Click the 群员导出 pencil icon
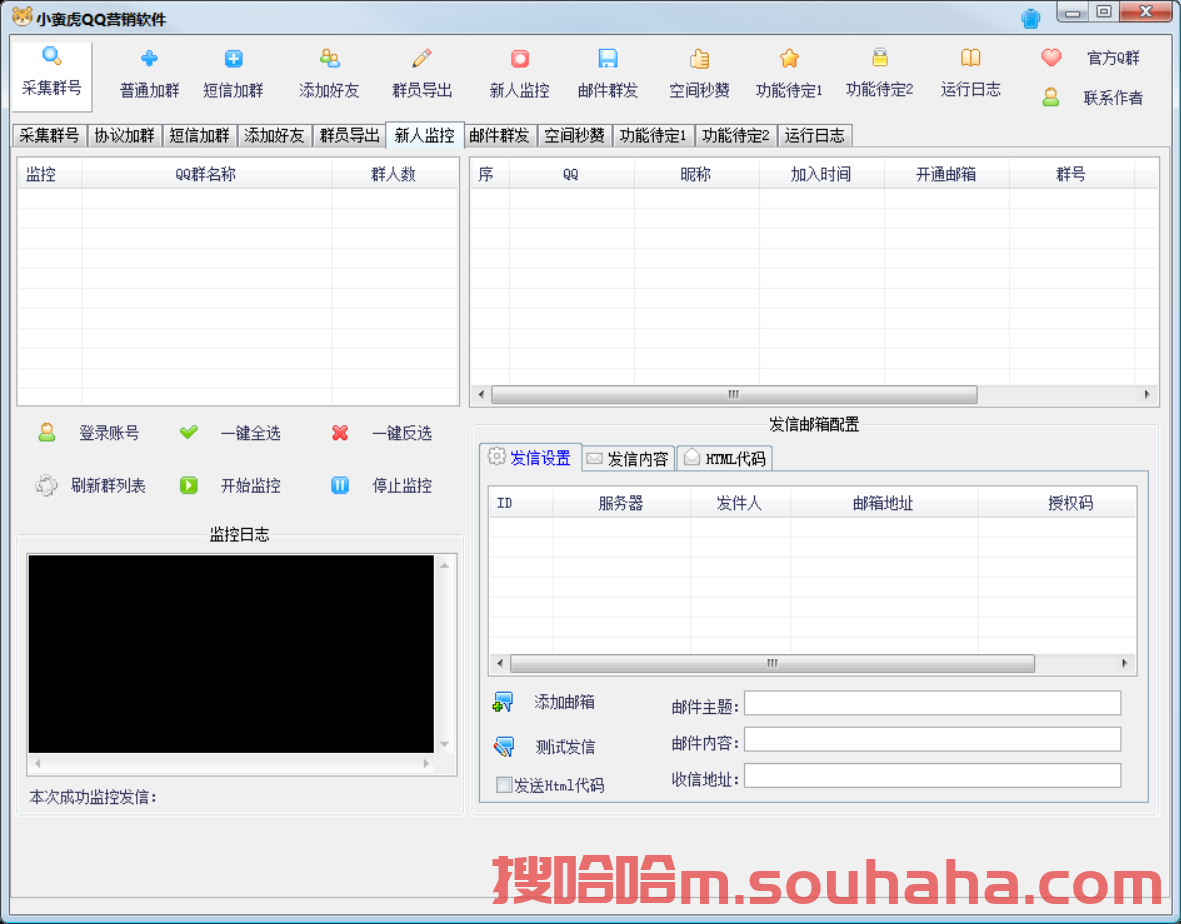 click(420, 73)
